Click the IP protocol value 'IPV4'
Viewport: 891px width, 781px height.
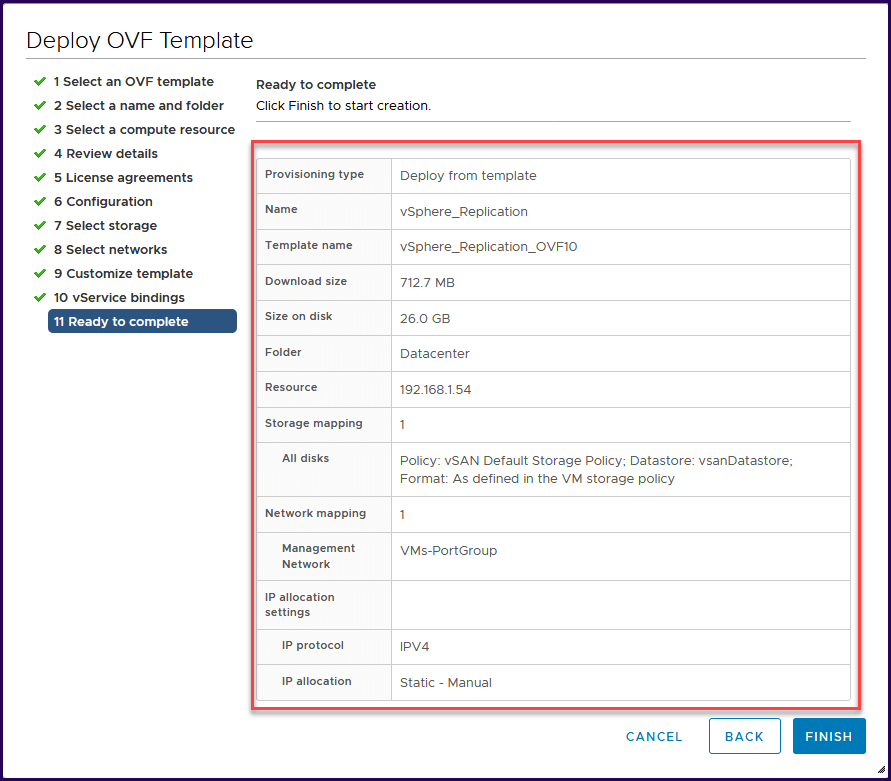tap(414, 647)
